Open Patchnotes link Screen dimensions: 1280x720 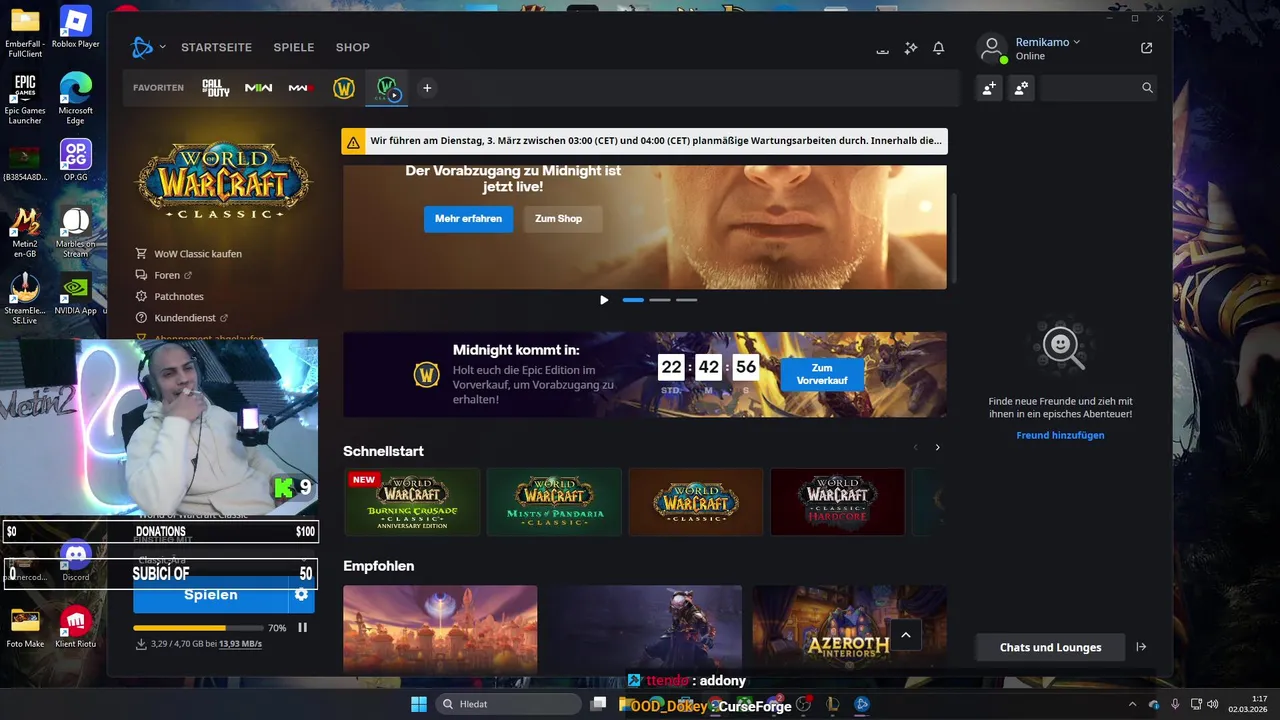tap(179, 297)
